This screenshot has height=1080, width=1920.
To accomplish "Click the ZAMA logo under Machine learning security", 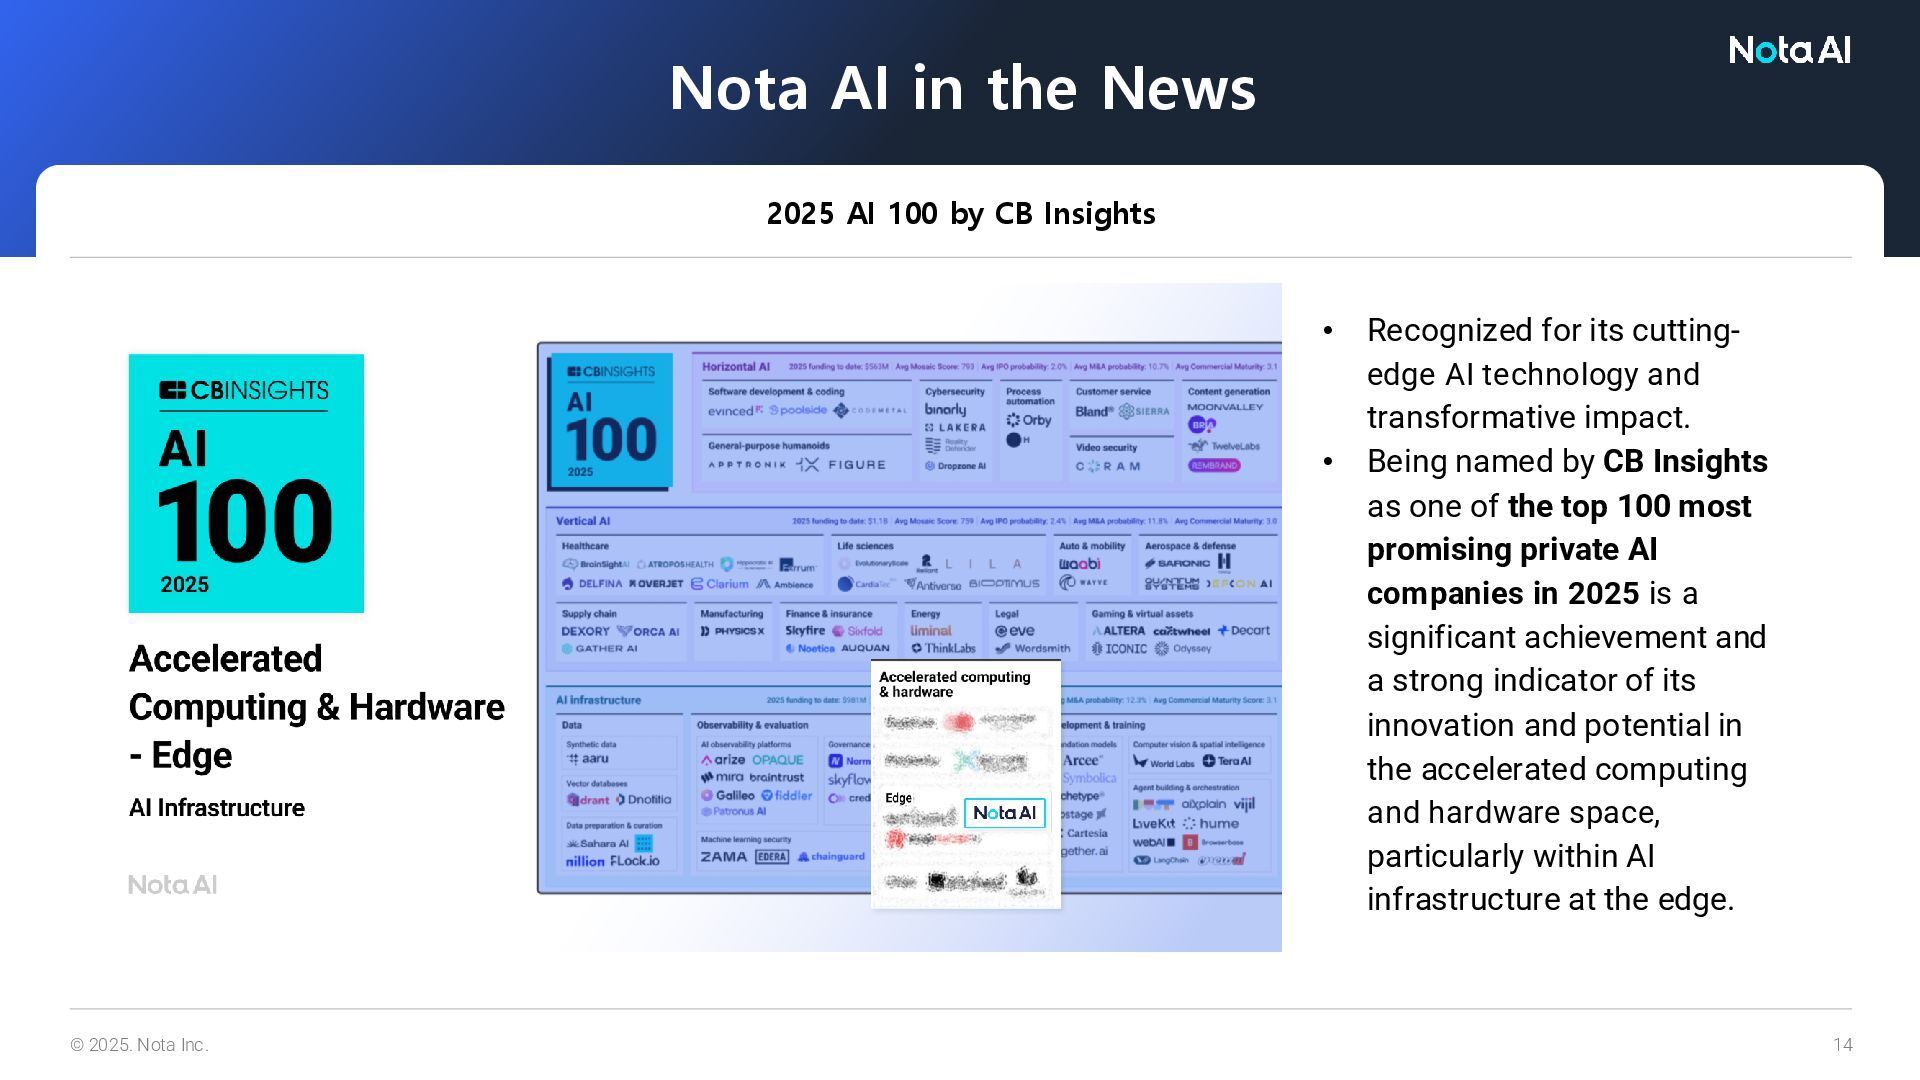I will tap(723, 857).
